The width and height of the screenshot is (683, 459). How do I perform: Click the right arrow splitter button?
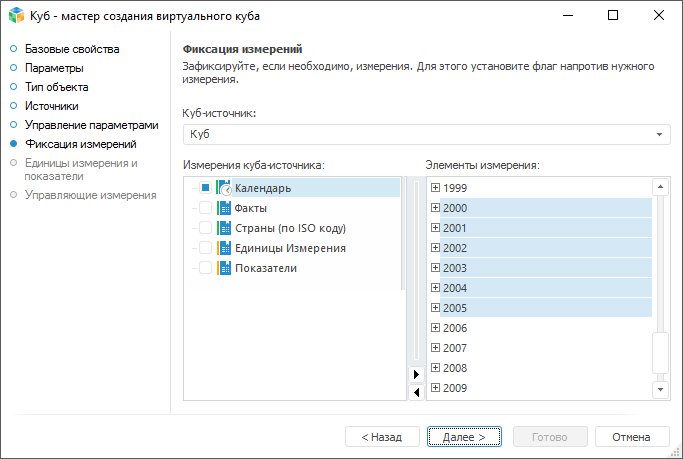(416, 374)
